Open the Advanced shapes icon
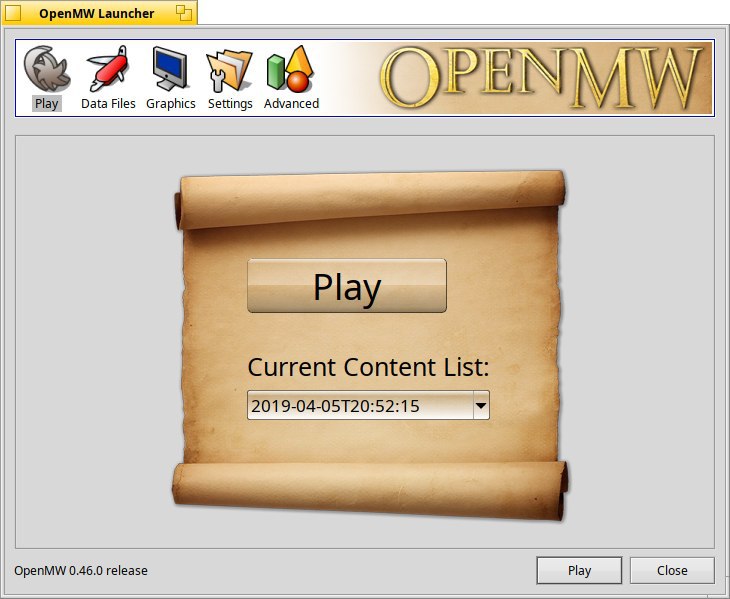730x599 pixels. 291,69
